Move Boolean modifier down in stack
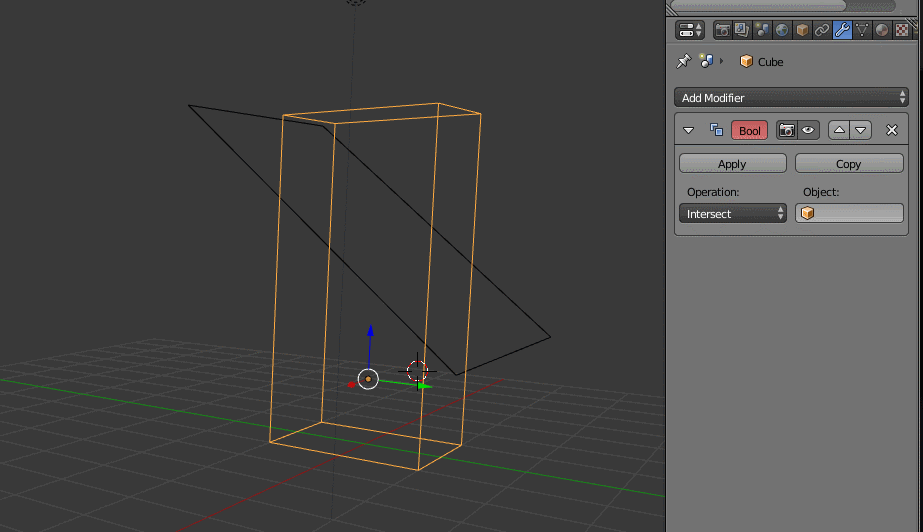The image size is (923, 532). 861,131
